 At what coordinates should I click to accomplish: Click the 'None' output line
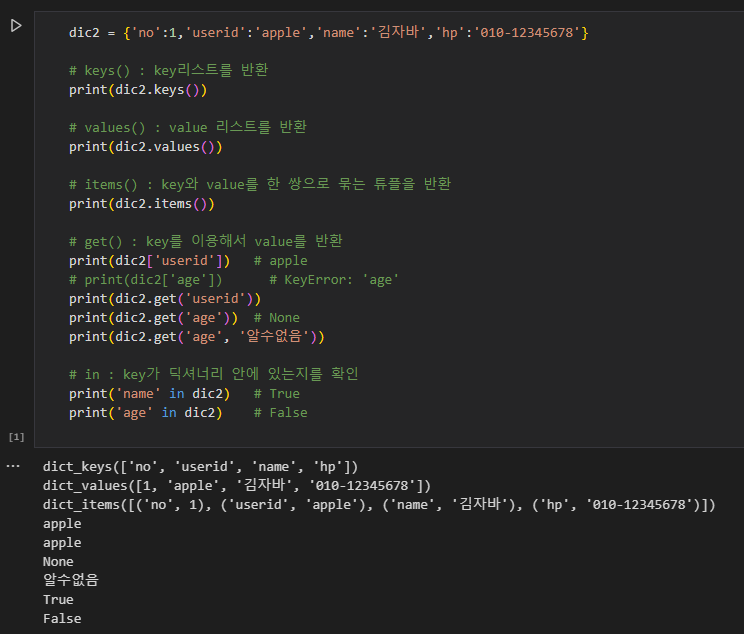[58, 562]
